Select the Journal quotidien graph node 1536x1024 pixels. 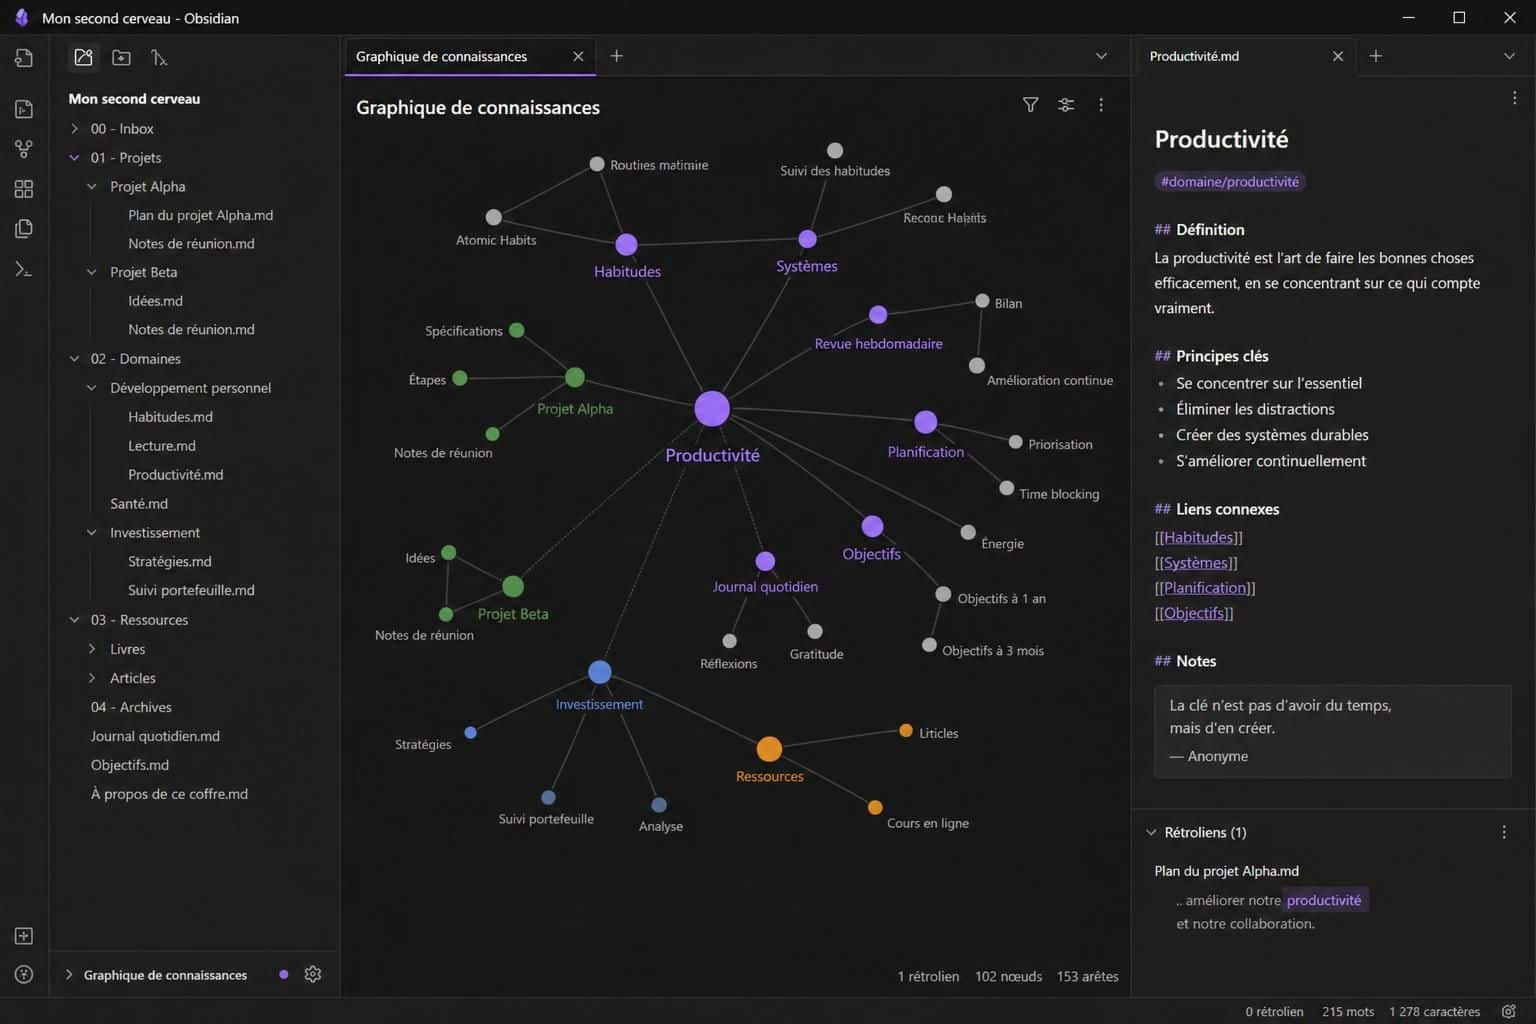(x=765, y=561)
